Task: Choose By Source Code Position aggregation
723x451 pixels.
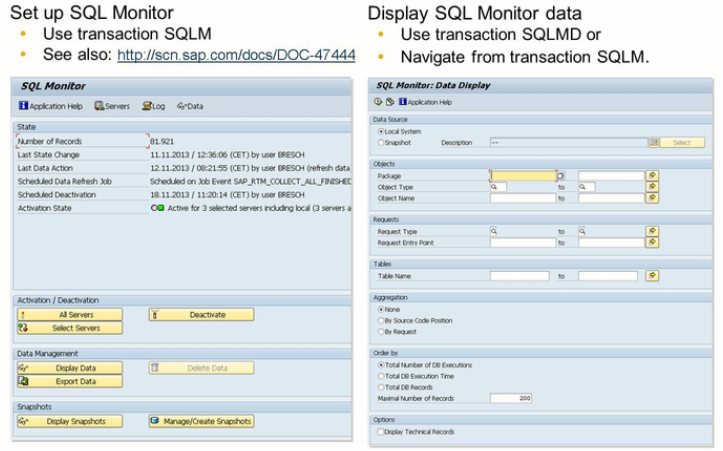Action: click(380, 320)
